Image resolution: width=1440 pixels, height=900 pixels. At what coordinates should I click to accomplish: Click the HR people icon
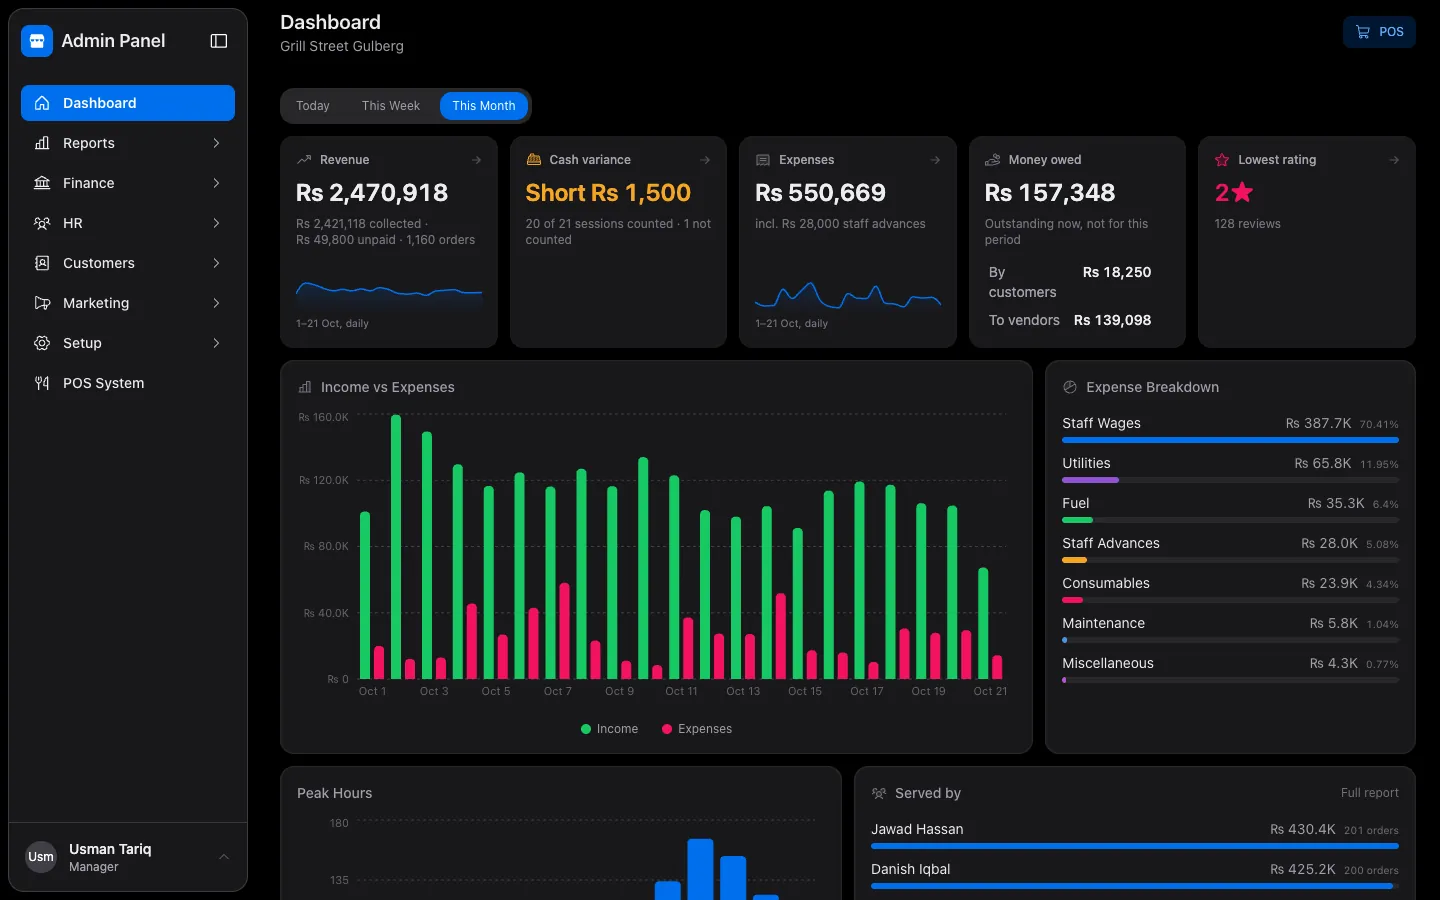42,223
